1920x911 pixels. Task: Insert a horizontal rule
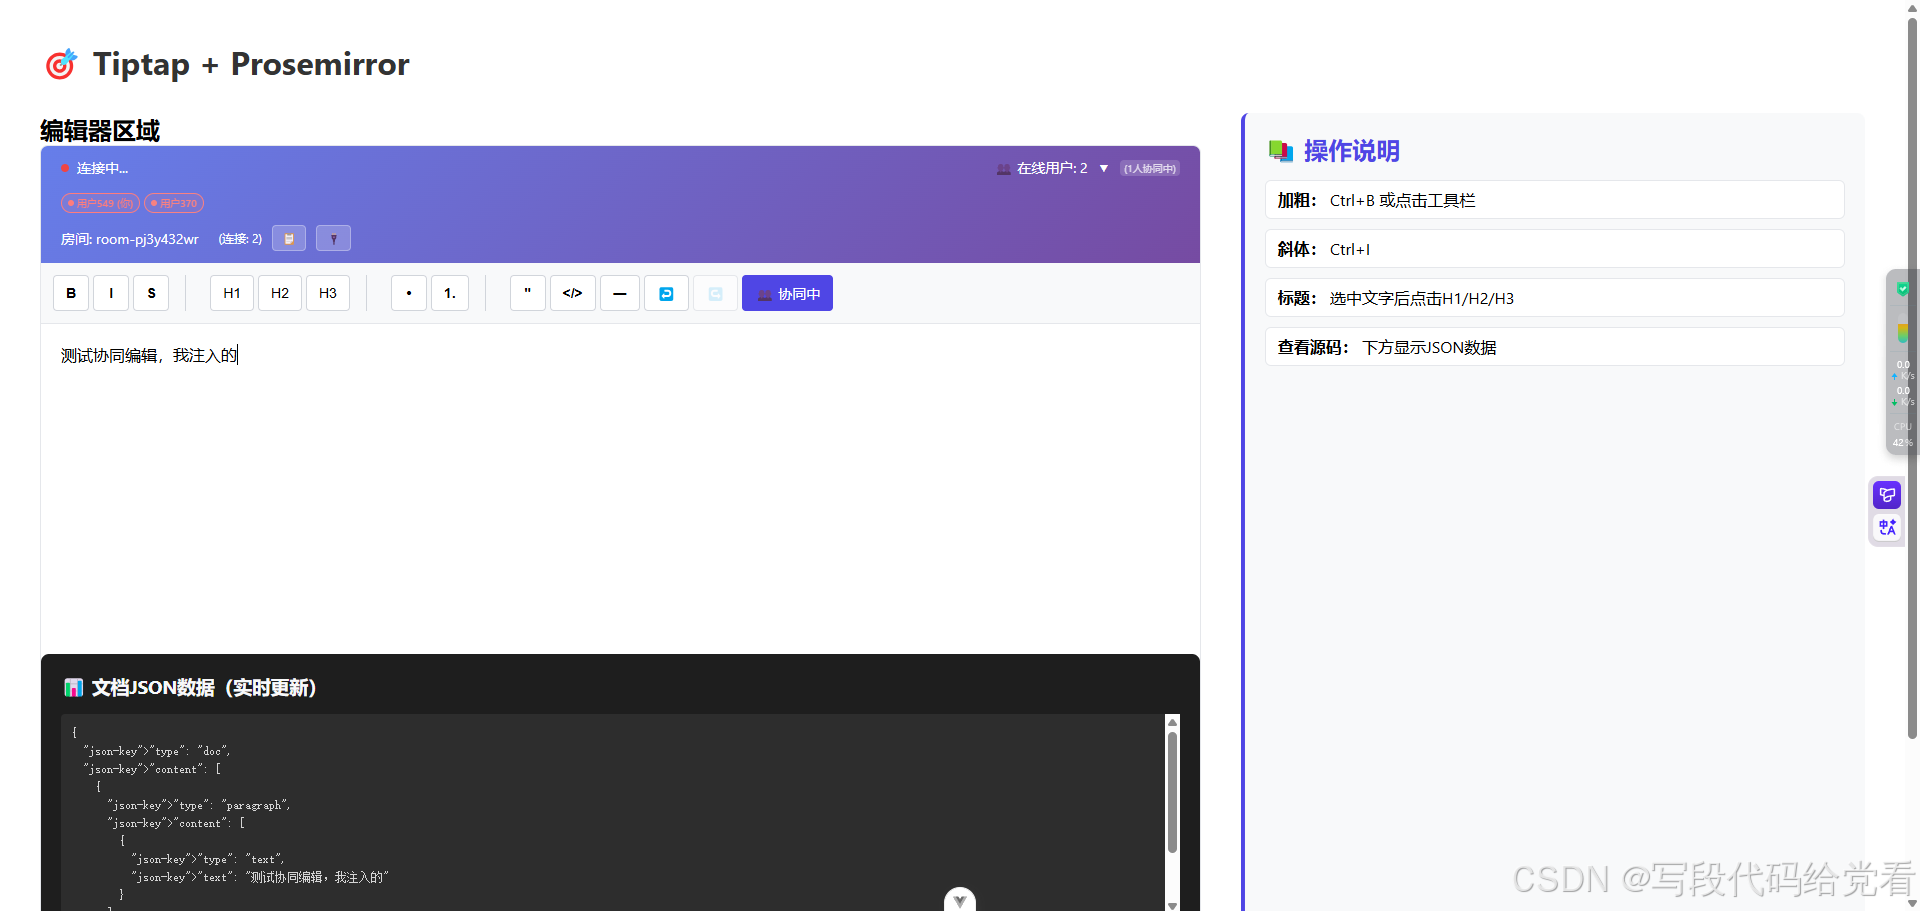(x=620, y=293)
